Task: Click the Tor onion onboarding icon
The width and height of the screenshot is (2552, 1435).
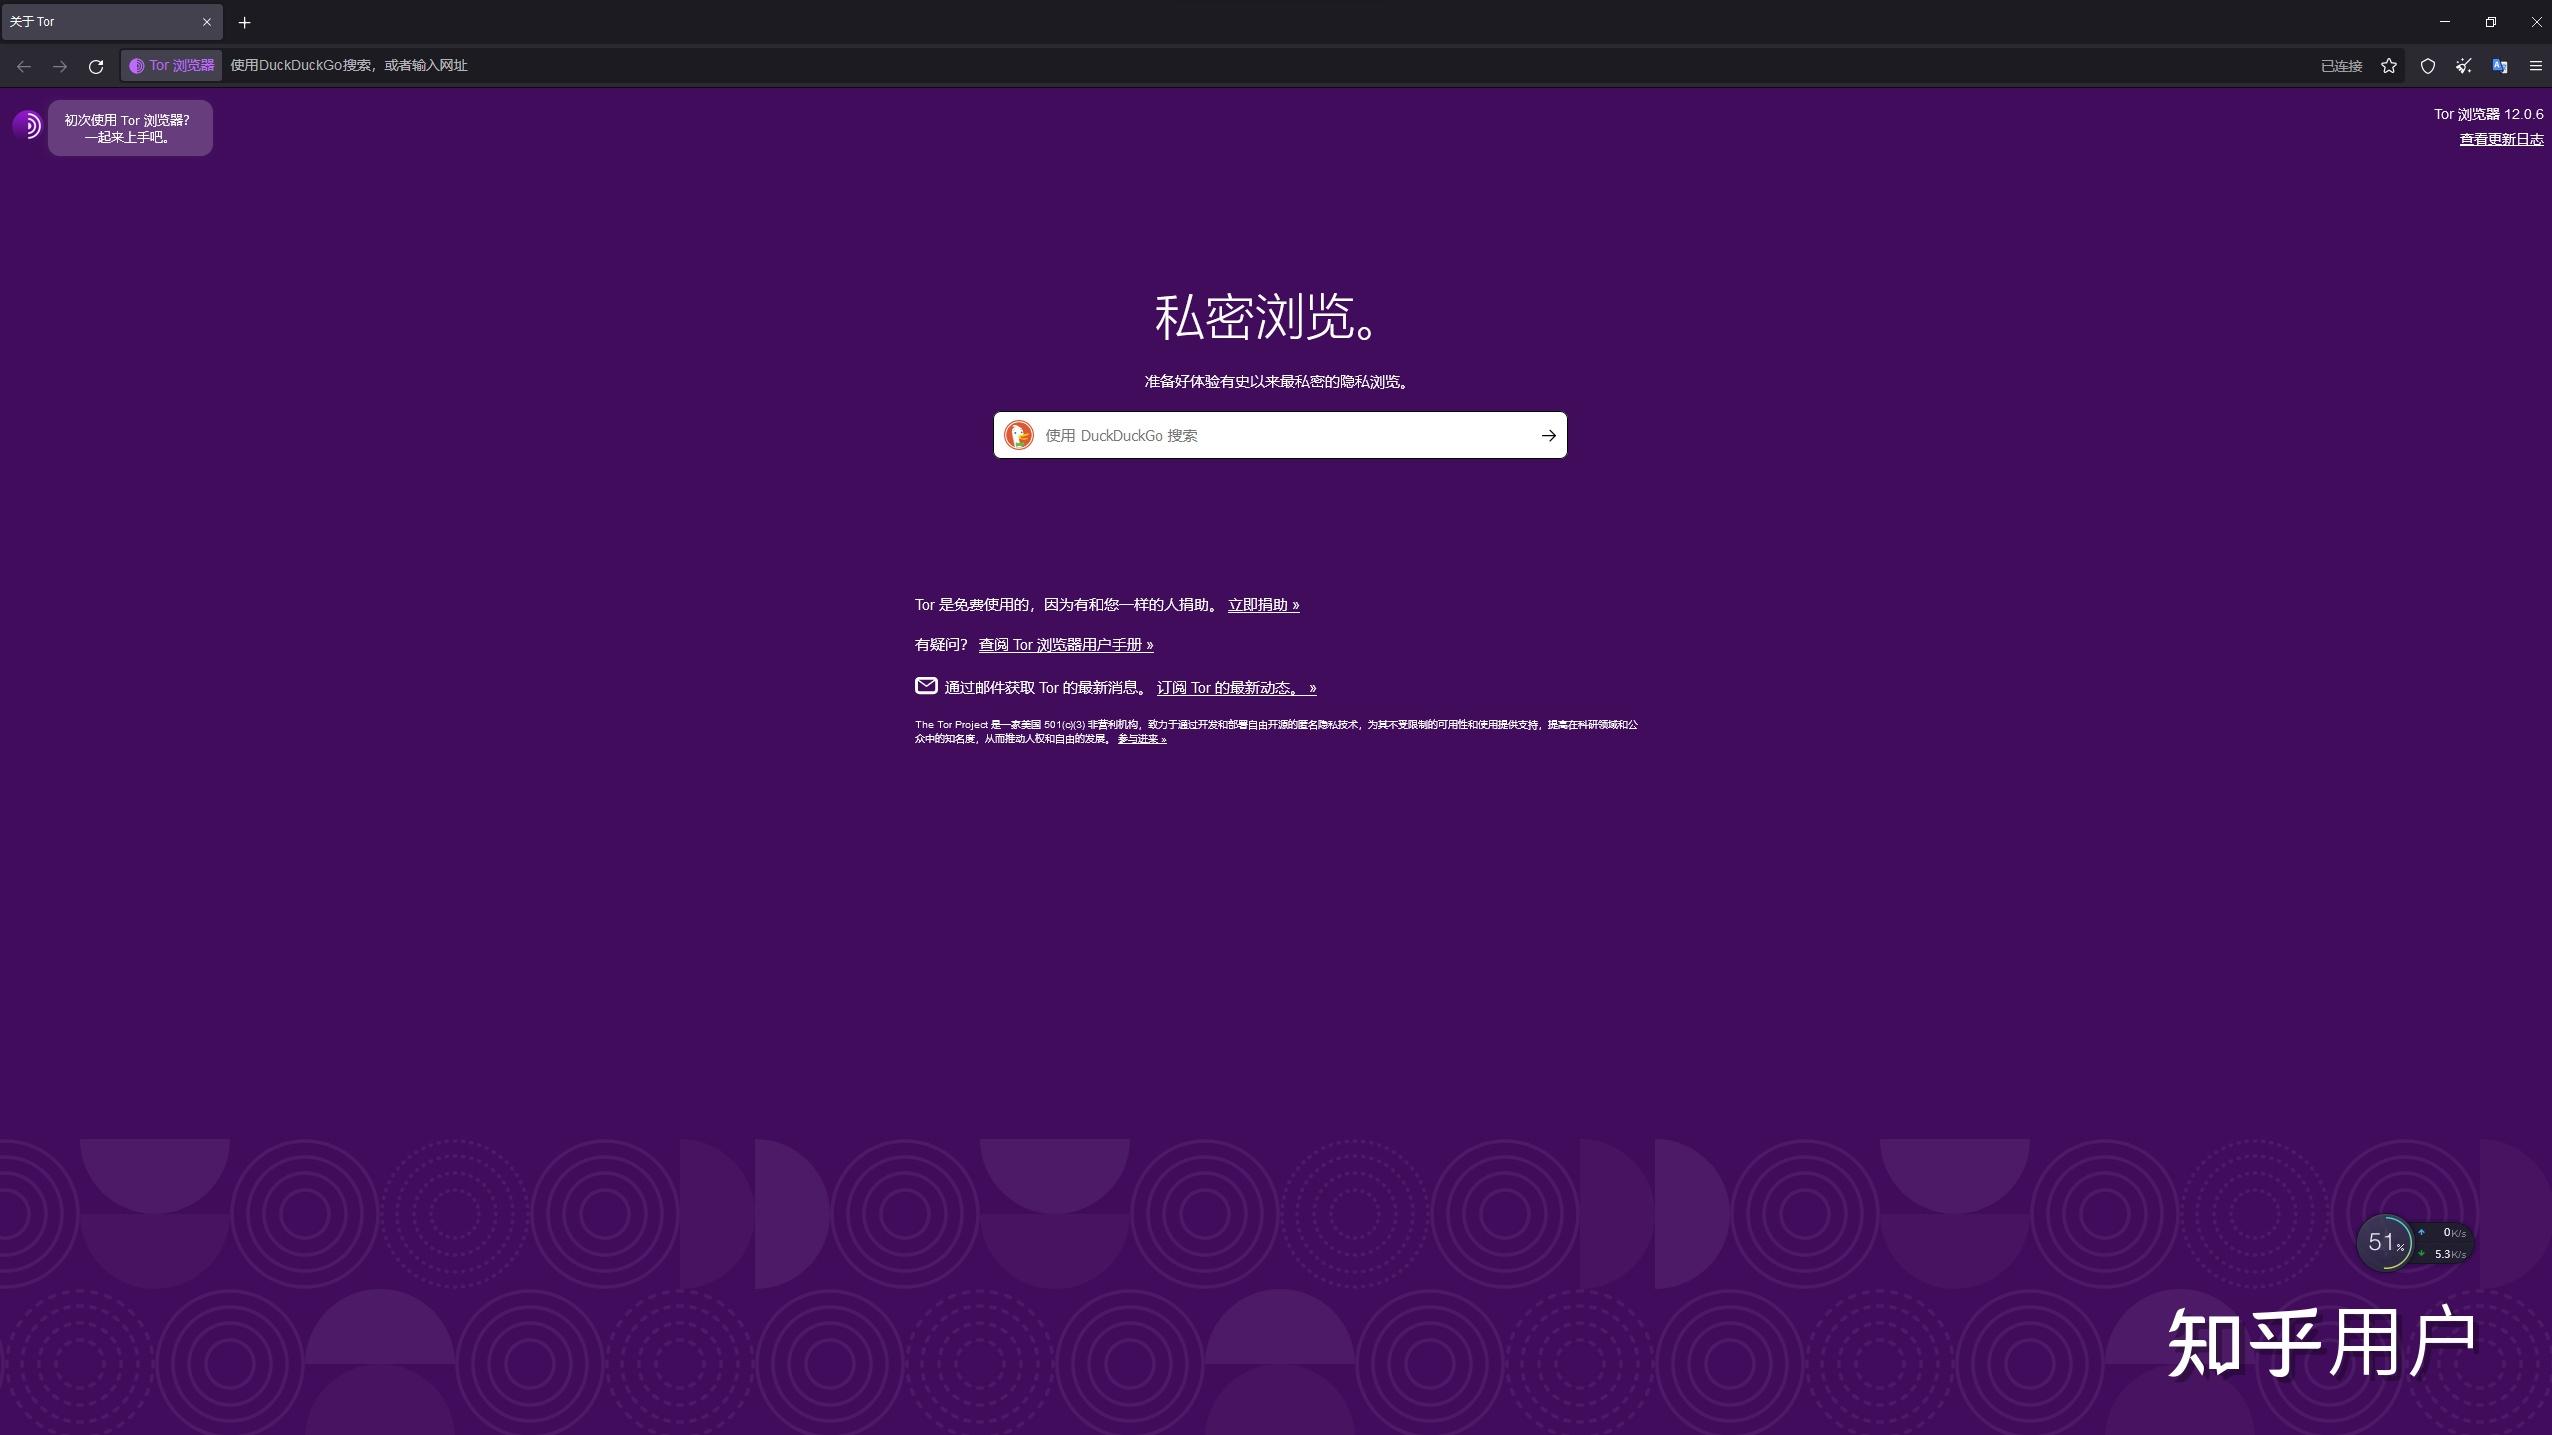Action: click(27, 125)
